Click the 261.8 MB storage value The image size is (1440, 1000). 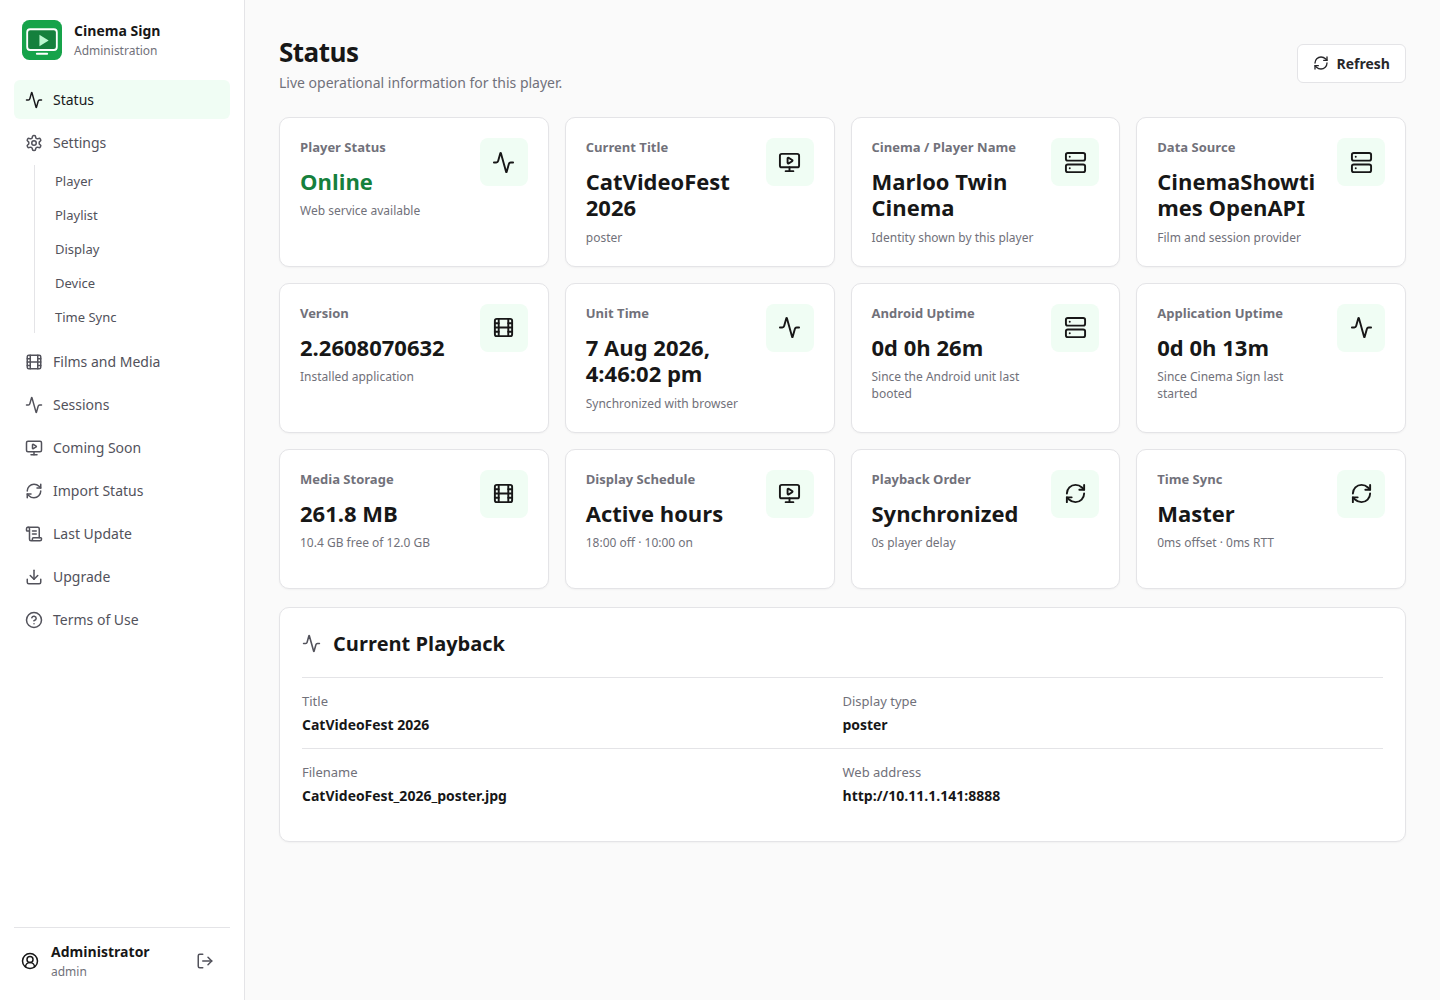click(x=349, y=514)
